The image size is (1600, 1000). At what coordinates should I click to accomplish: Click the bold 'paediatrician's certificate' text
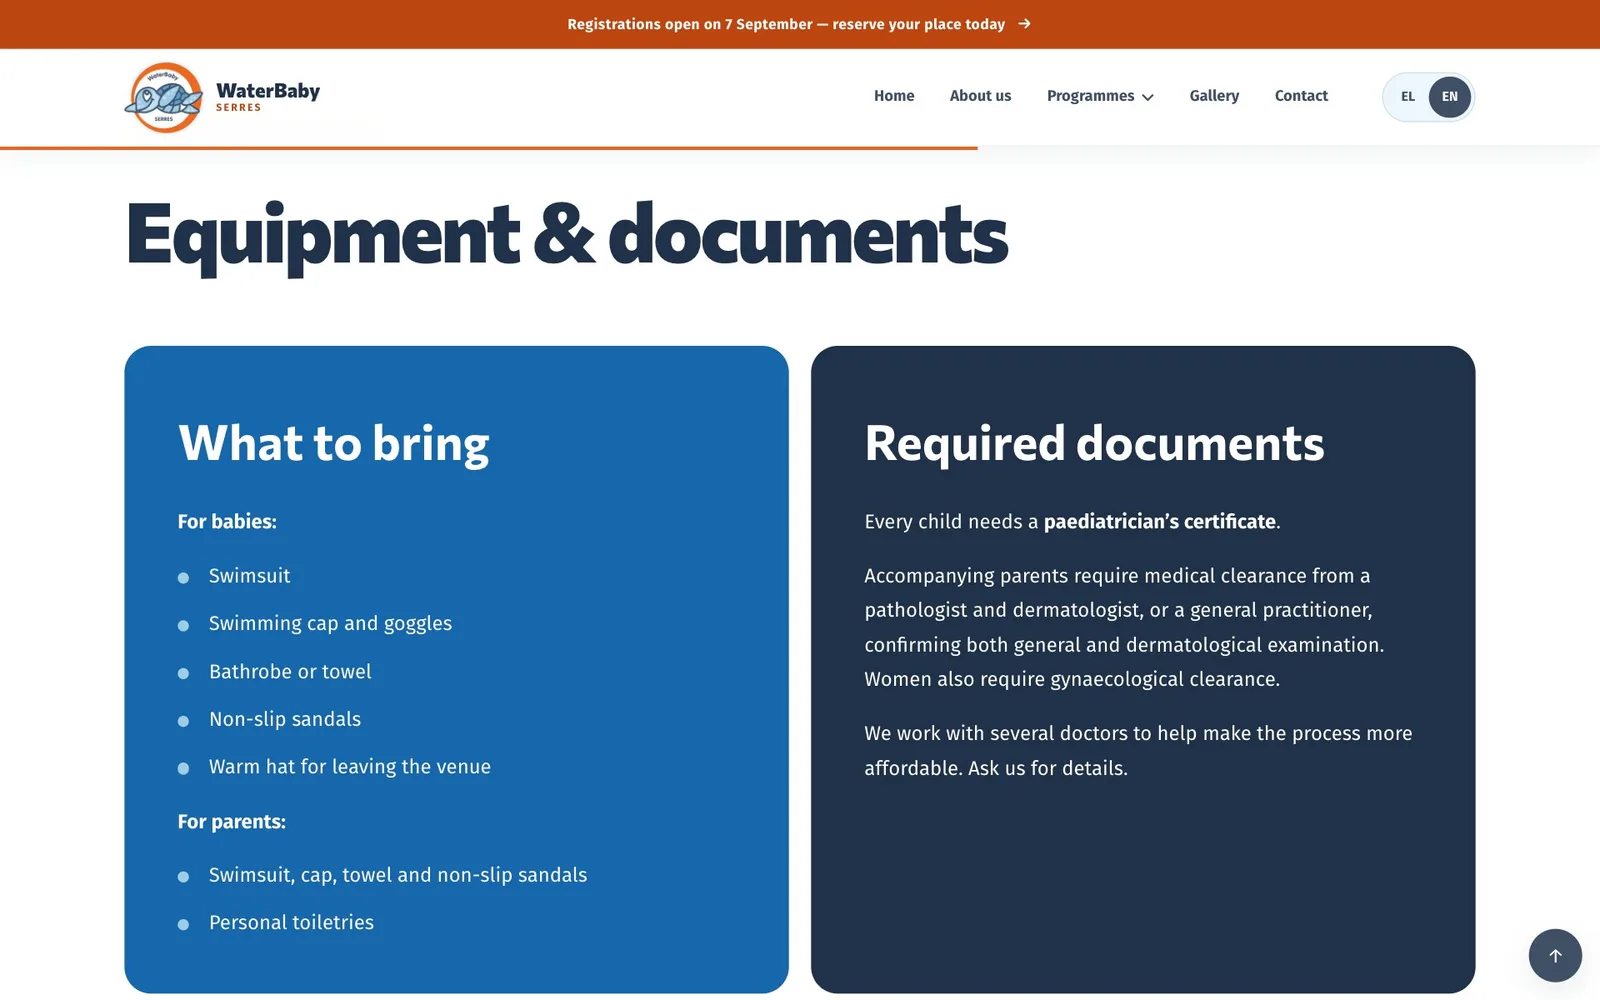[x=1160, y=522]
